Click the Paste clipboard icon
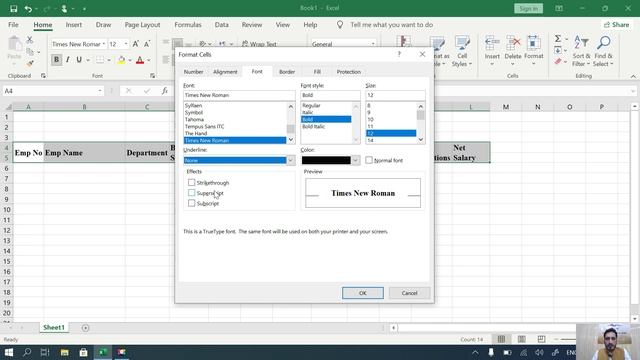 (x=14, y=44)
